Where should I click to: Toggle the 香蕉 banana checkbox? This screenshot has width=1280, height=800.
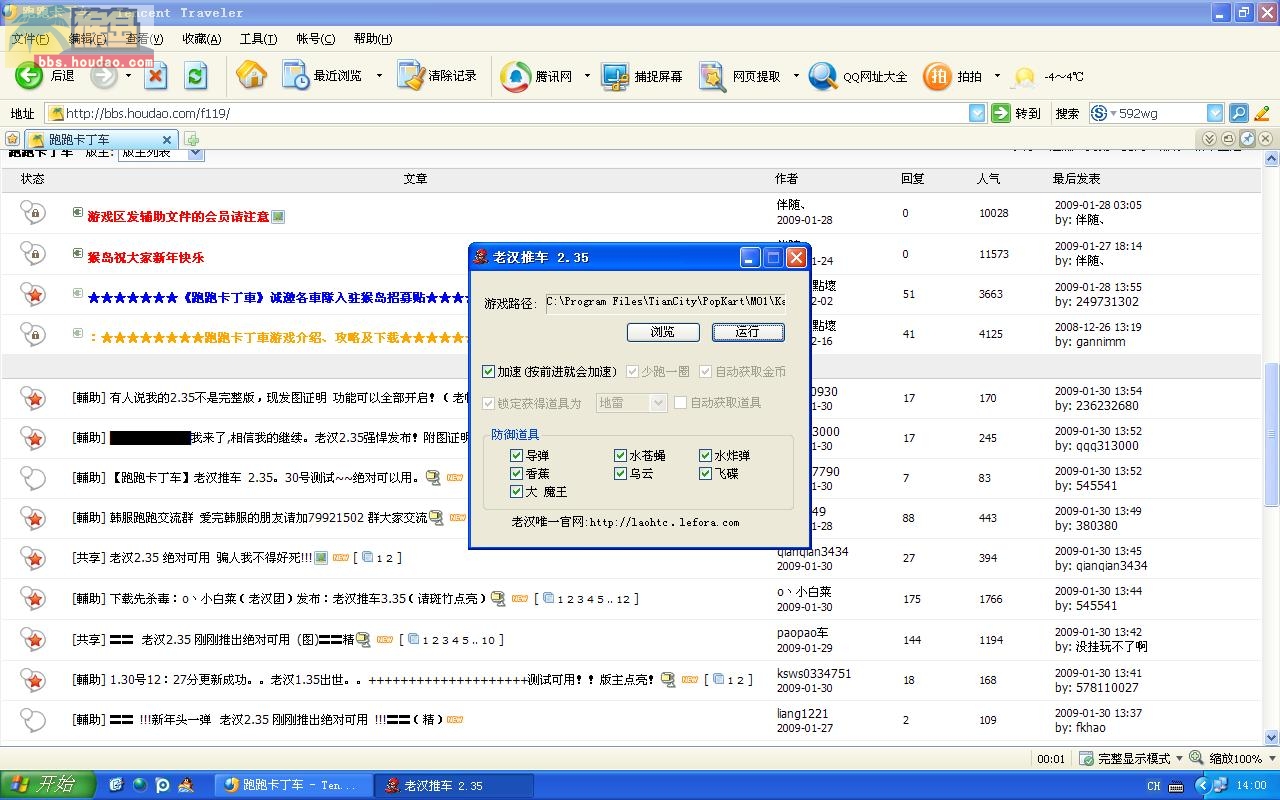516,473
